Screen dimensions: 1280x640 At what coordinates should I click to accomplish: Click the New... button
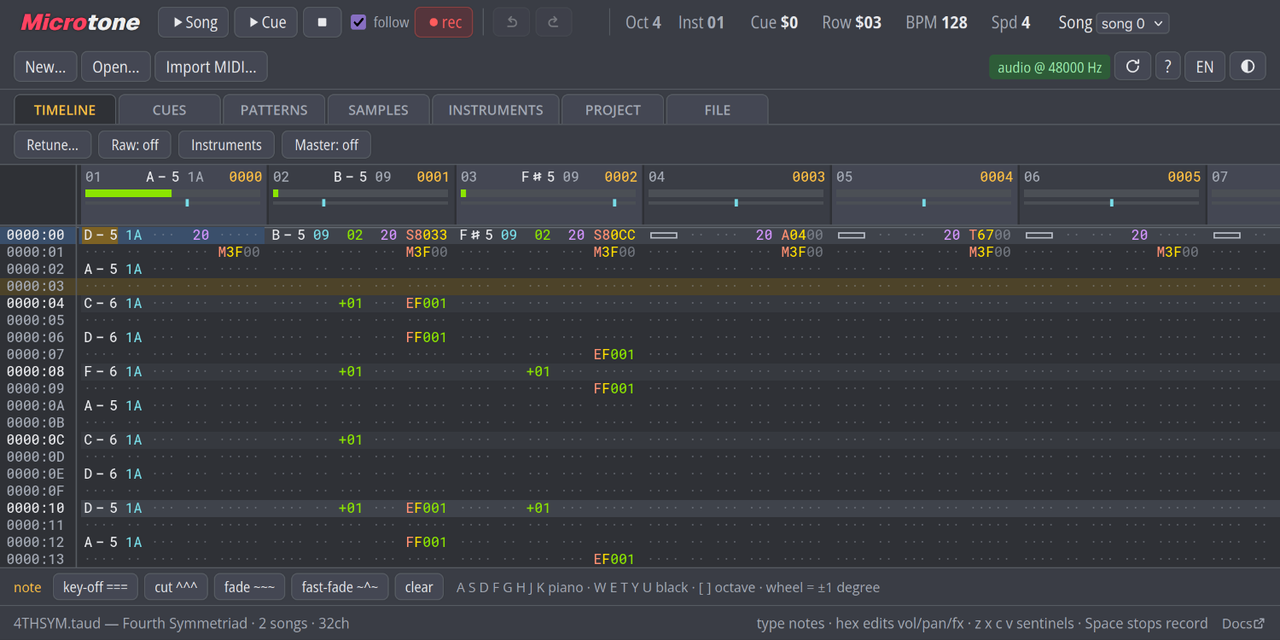[46, 67]
